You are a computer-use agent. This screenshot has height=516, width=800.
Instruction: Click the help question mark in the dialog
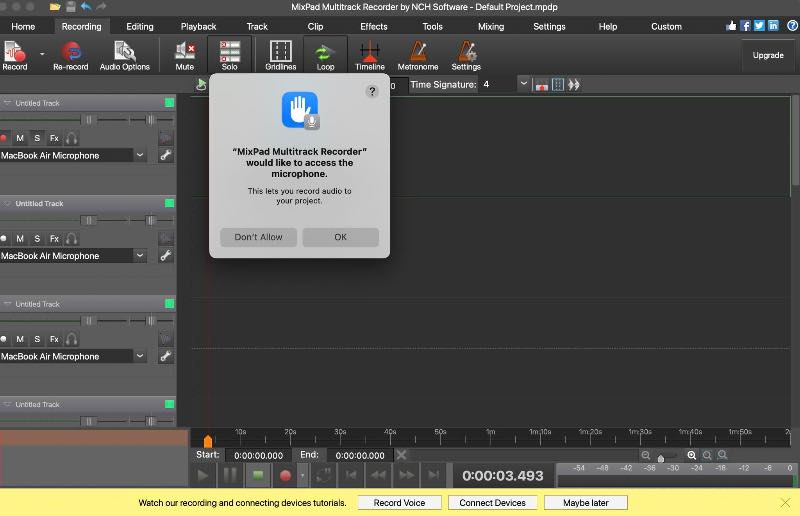[372, 91]
